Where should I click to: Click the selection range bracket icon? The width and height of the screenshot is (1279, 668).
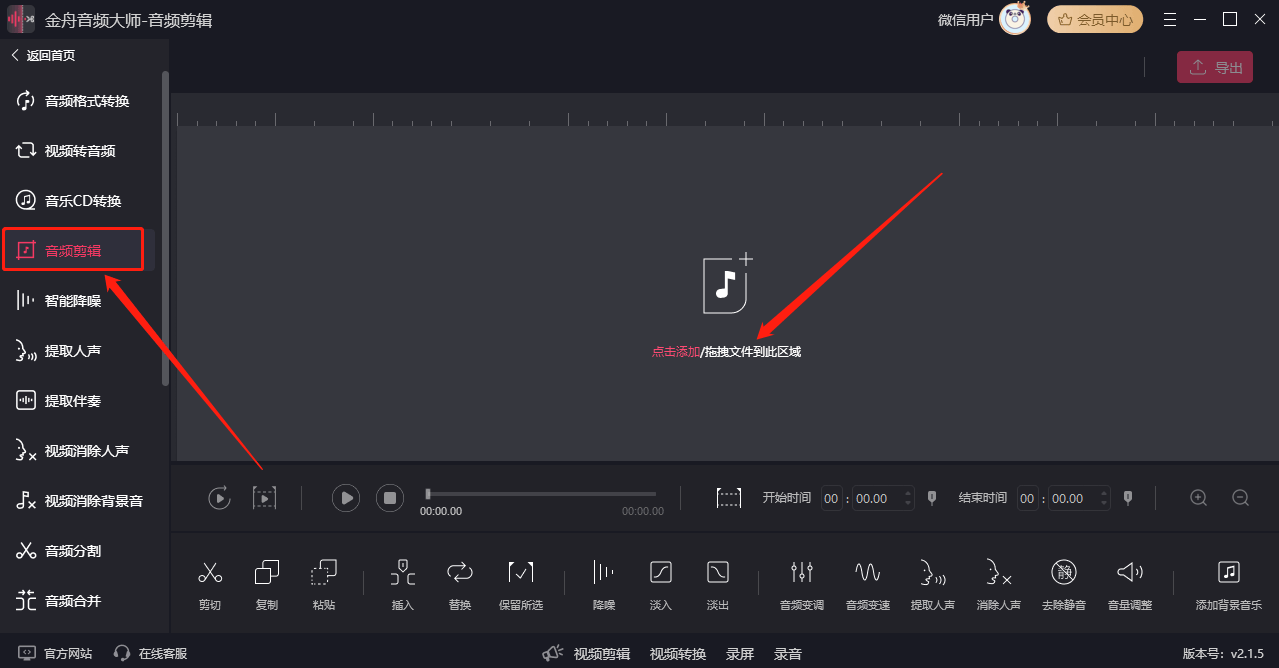729,497
